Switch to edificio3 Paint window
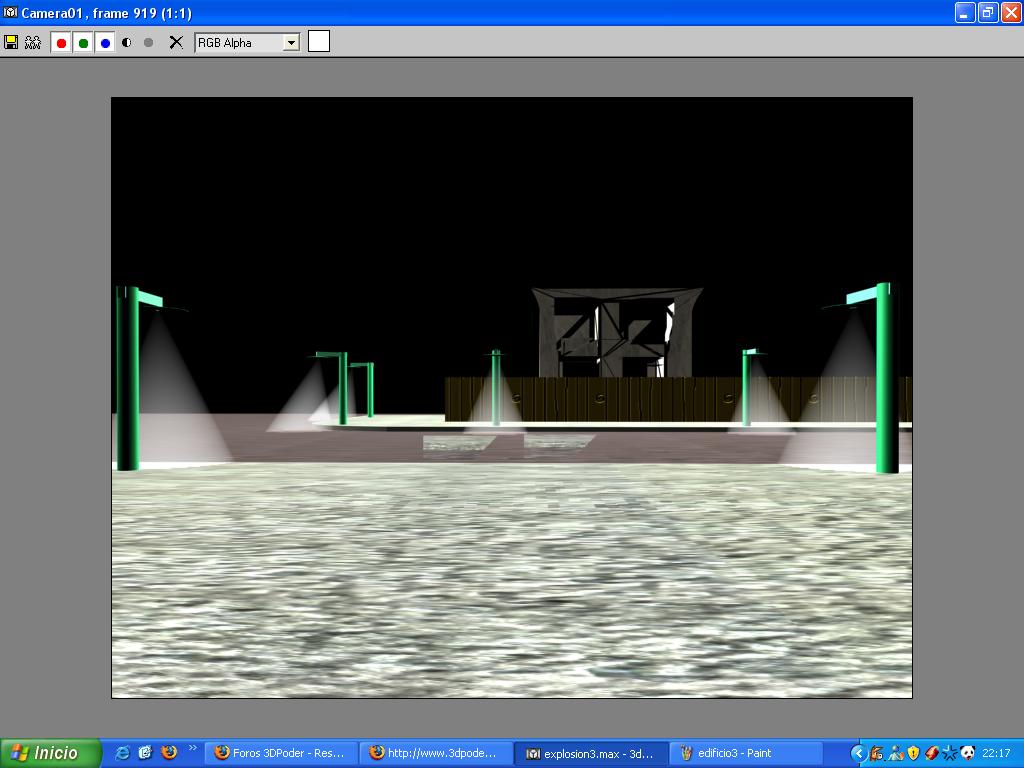 745,753
